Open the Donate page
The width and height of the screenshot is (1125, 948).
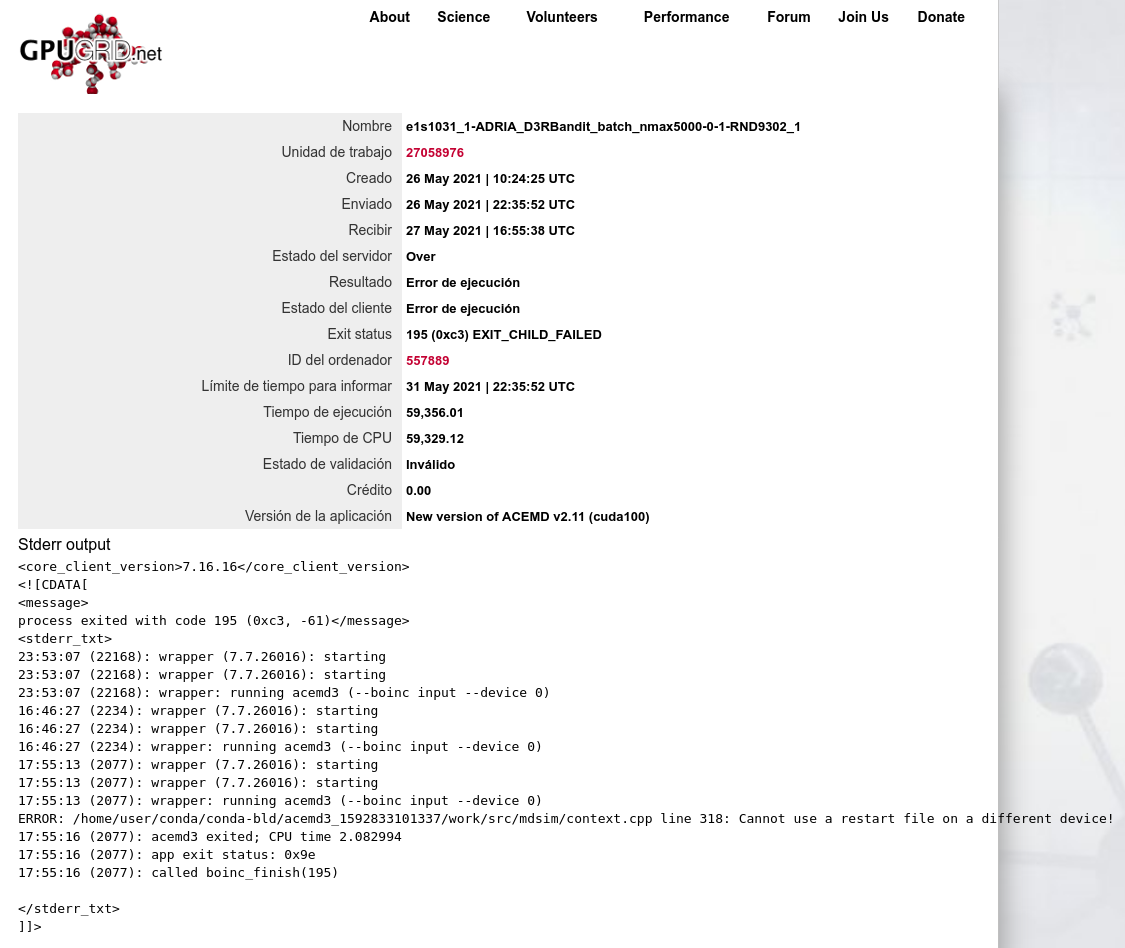940,17
